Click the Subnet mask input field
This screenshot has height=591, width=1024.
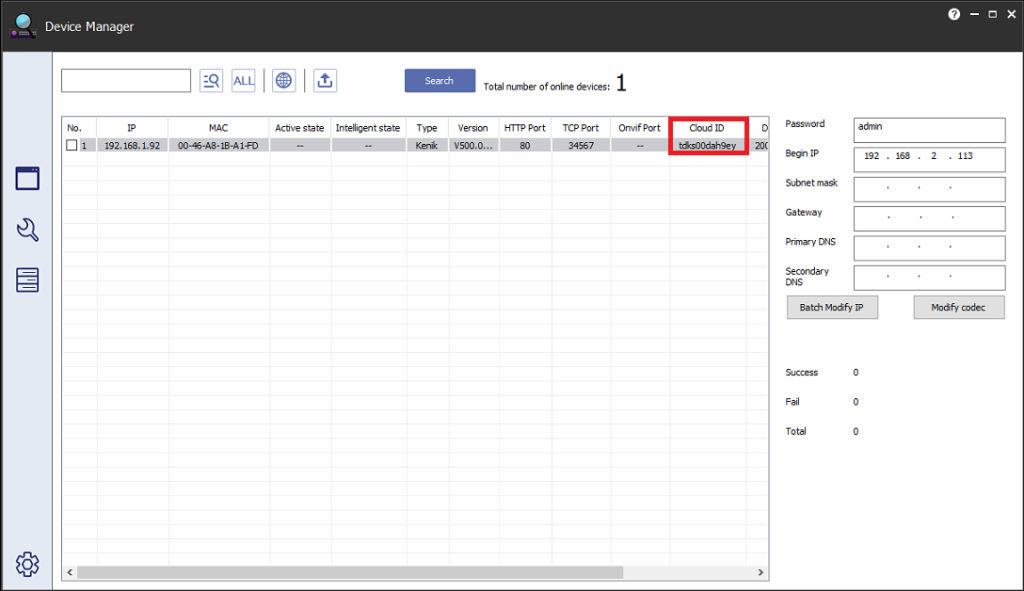(929, 190)
